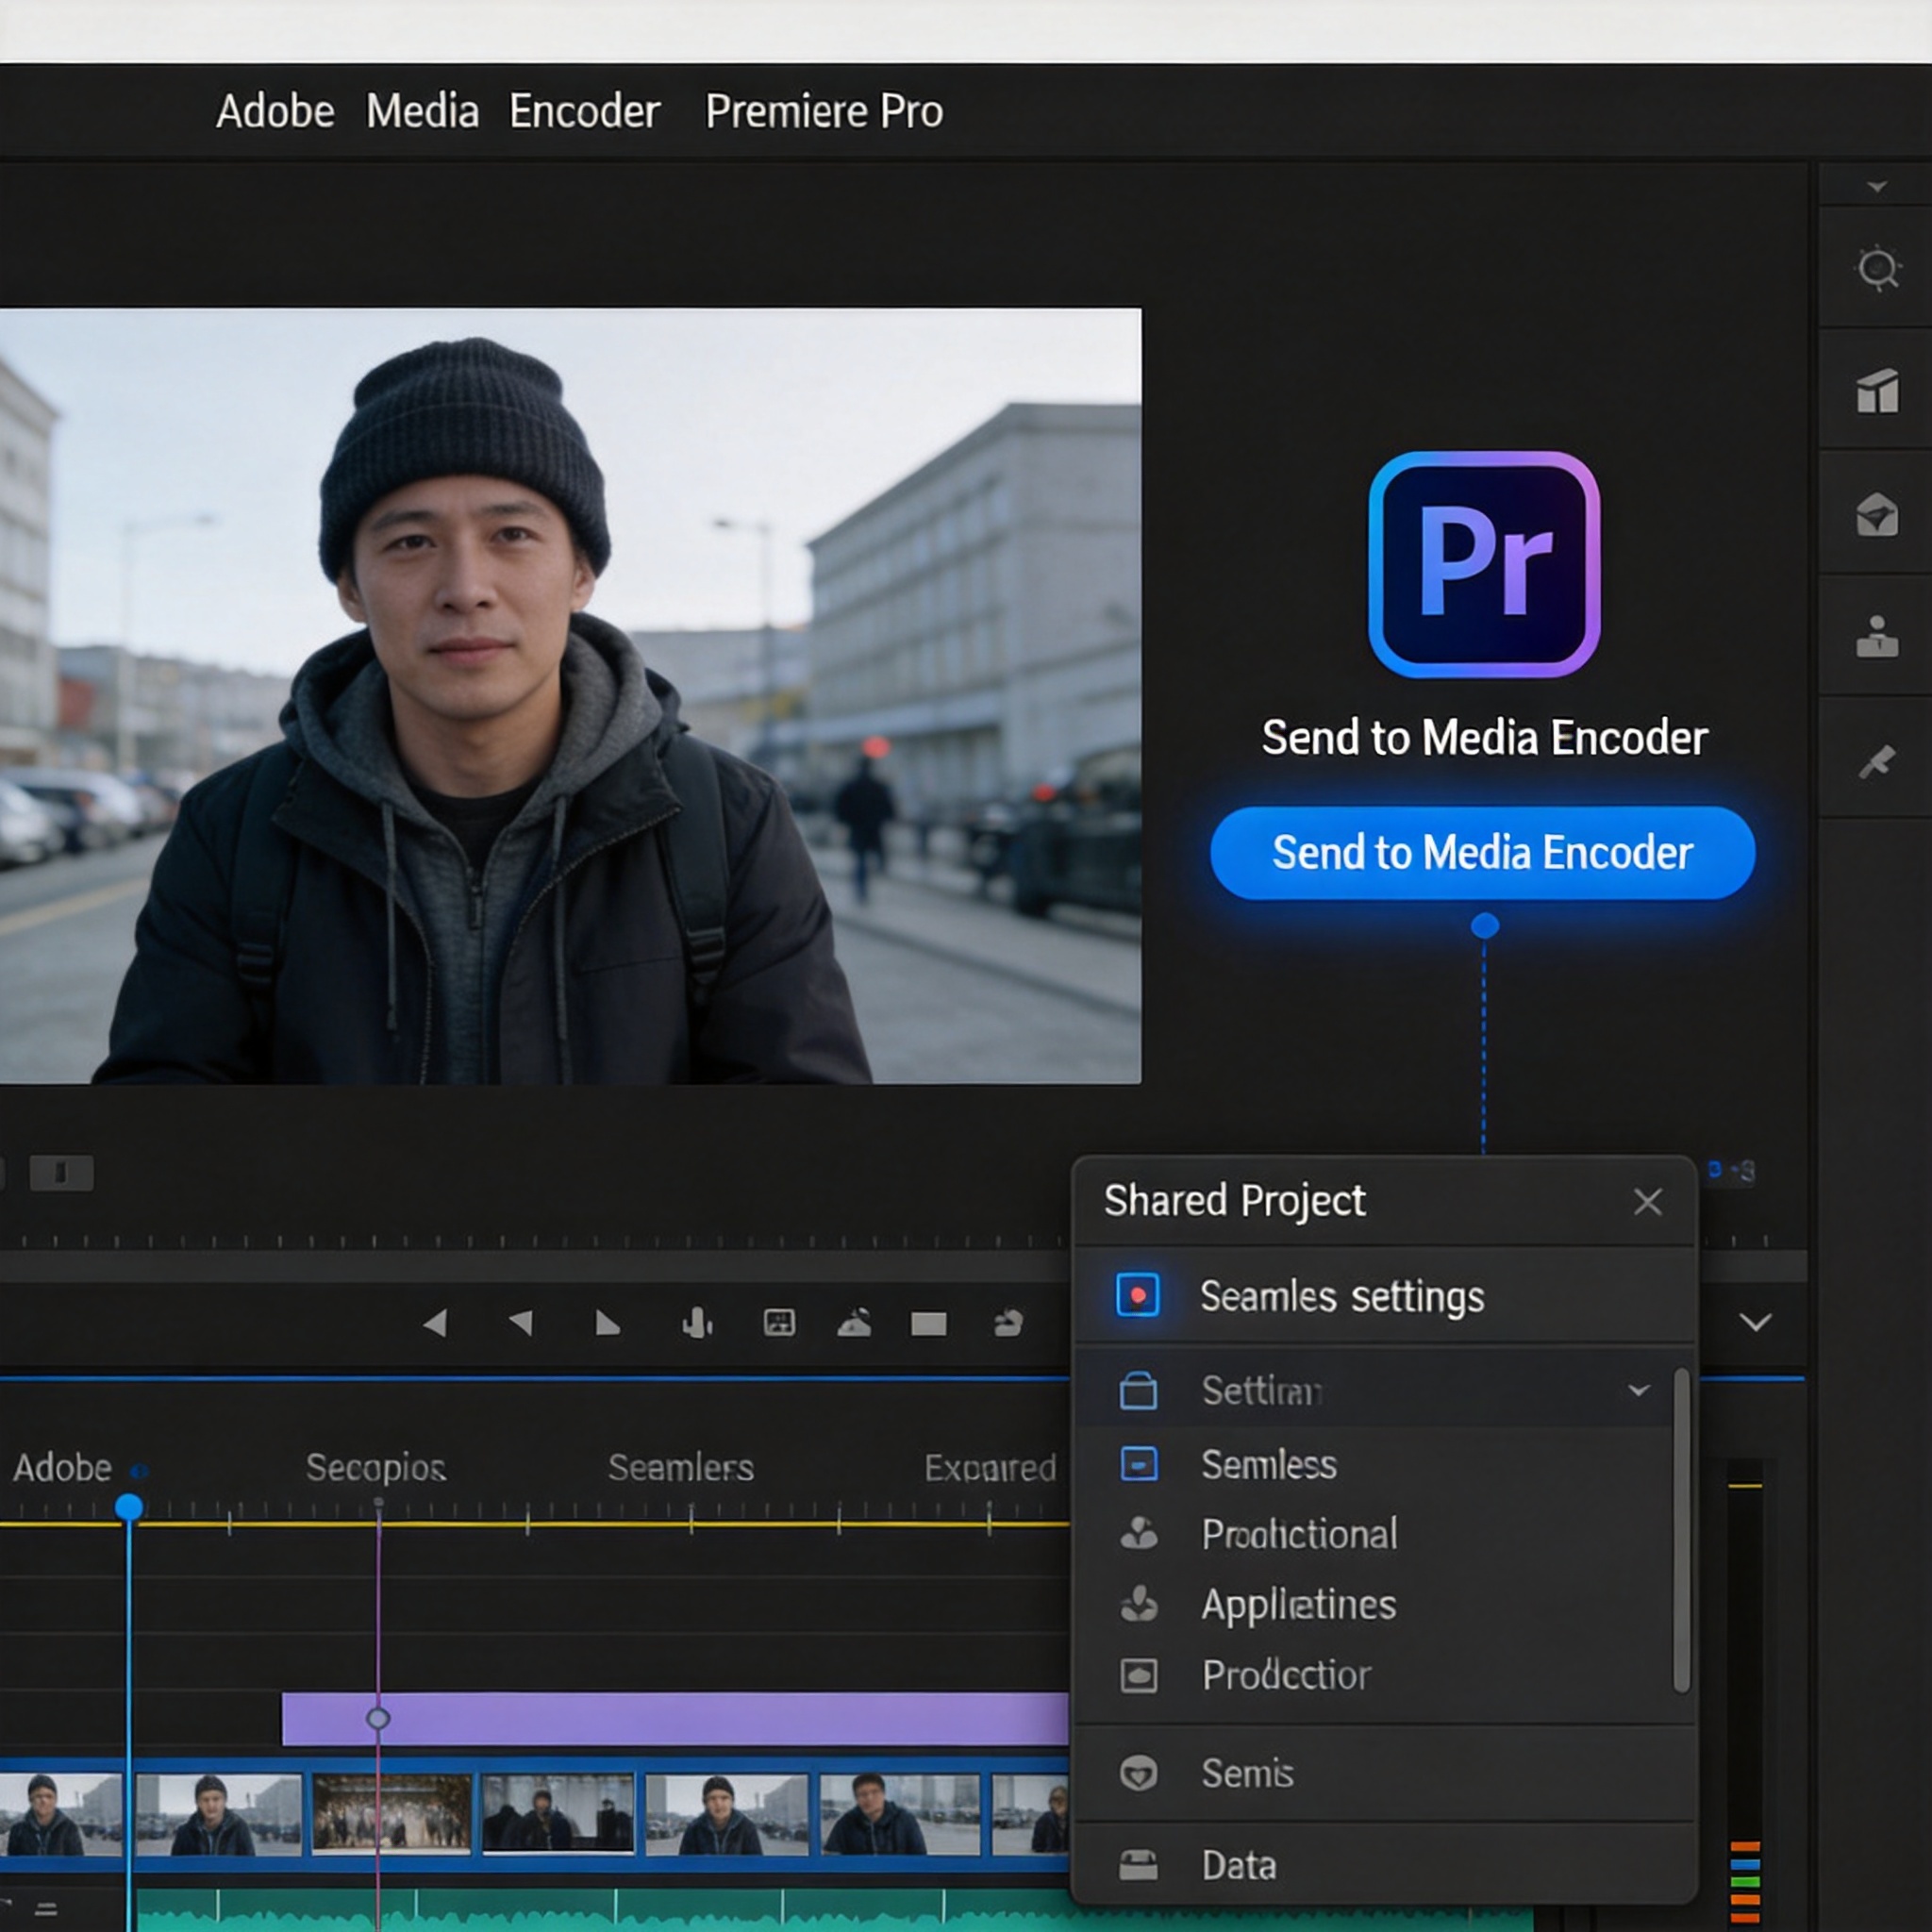Choose the Applietines option
Image resolution: width=1932 pixels, height=1932 pixels.
pos(1298,1605)
